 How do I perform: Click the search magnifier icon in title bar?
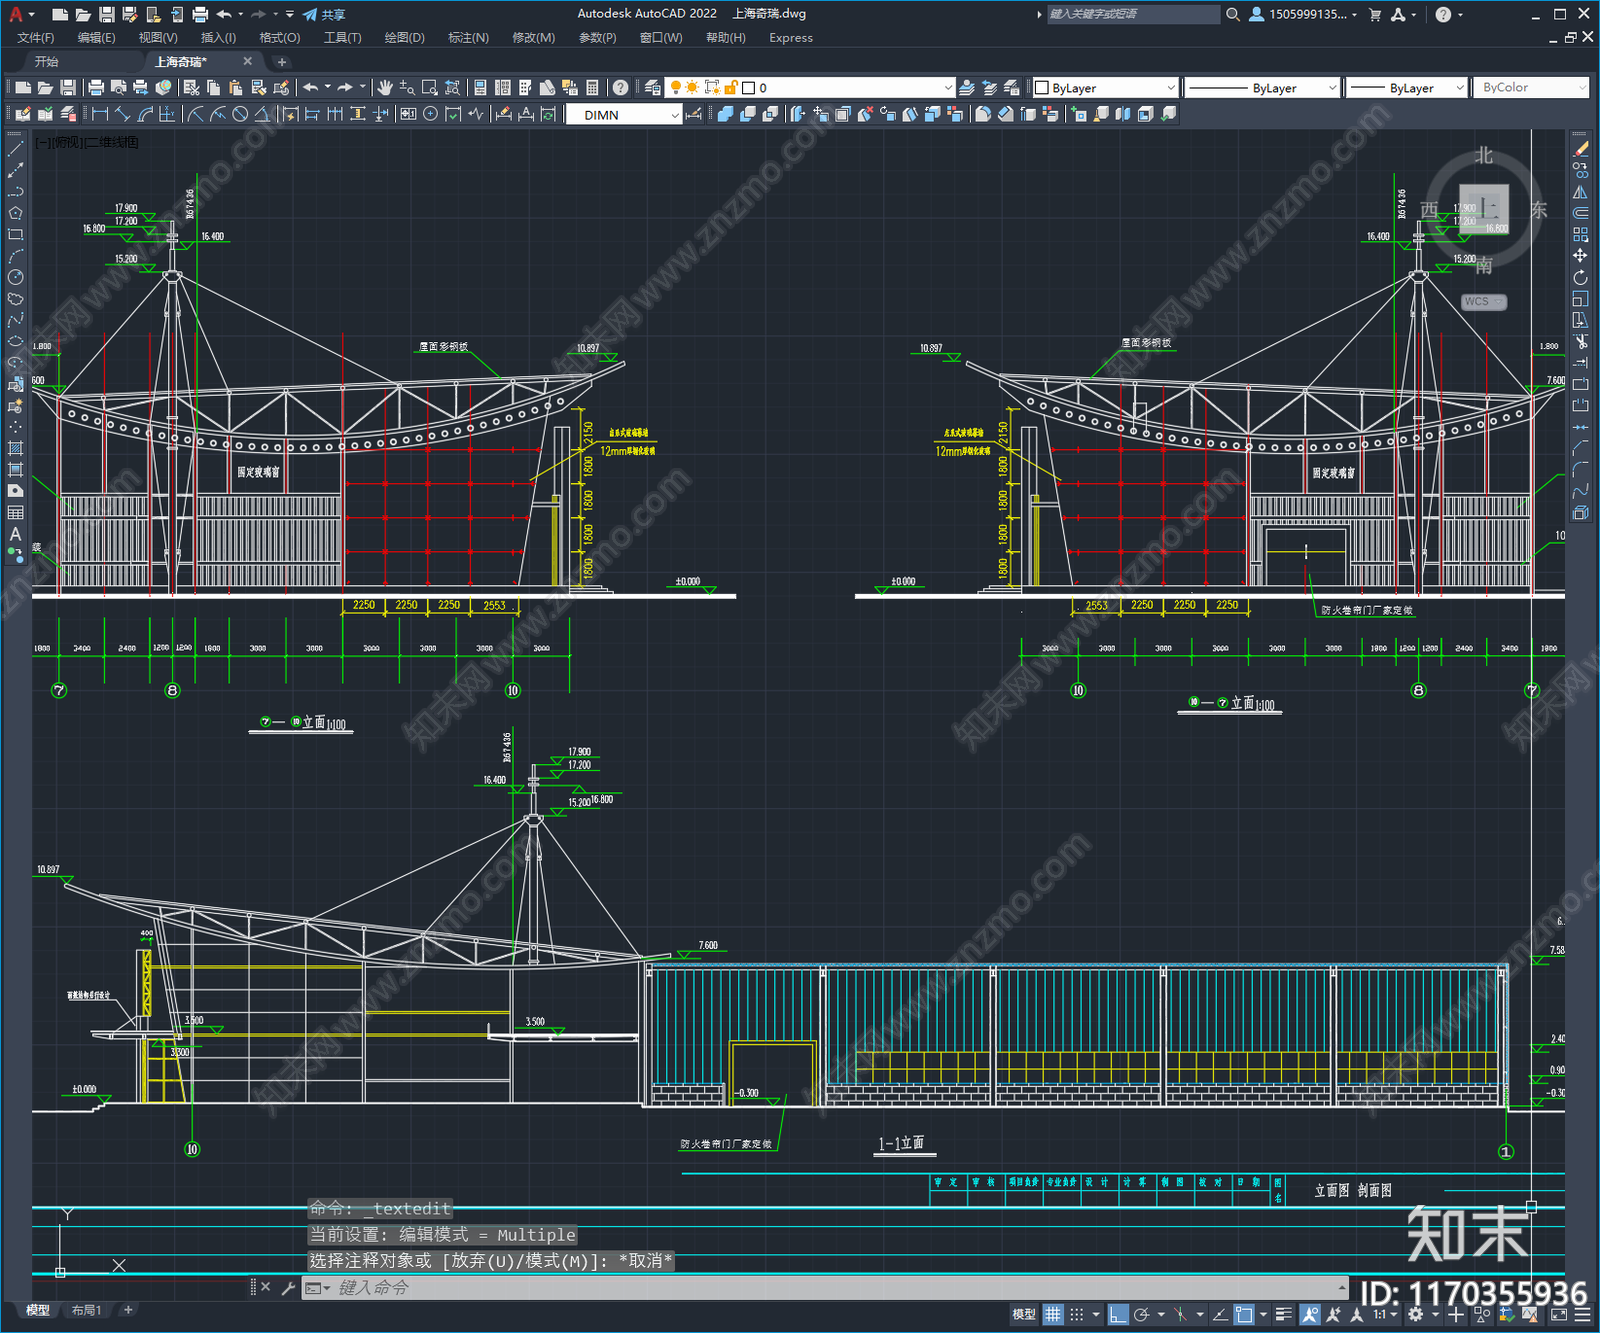pyautogui.click(x=1233, y=14)
